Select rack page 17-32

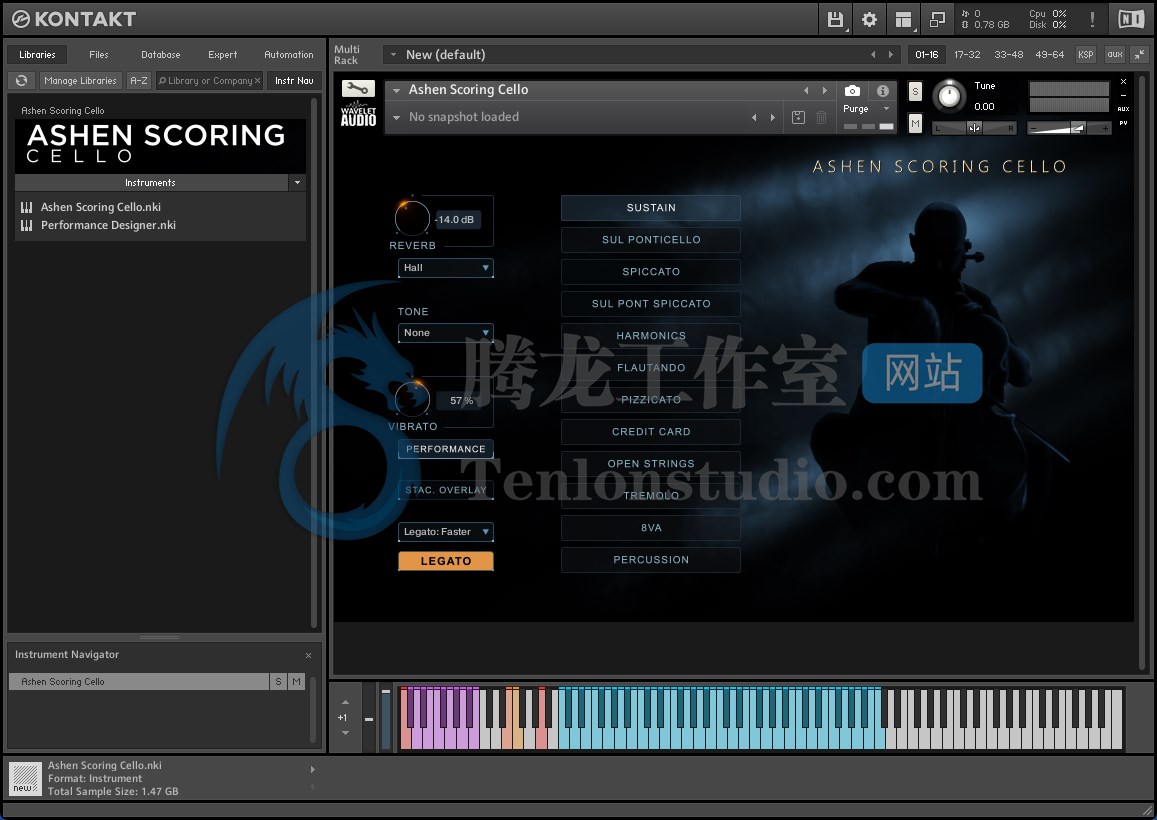point(967,55)
